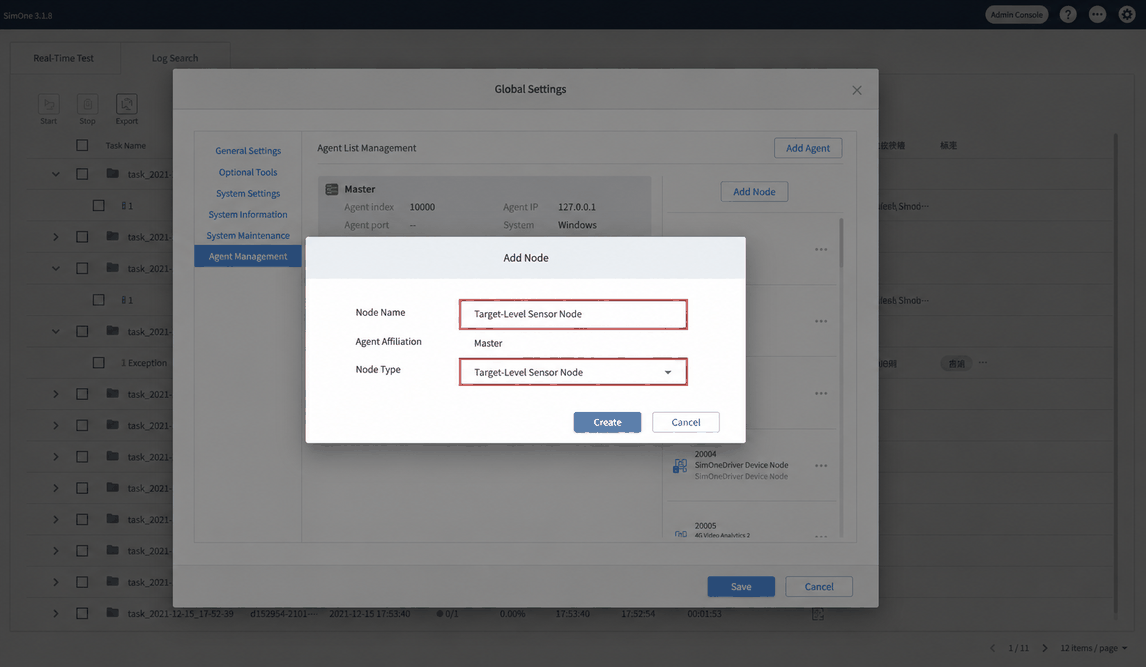
Task: Click Cancel in the Add Node dialog
Action: point(686,422)
